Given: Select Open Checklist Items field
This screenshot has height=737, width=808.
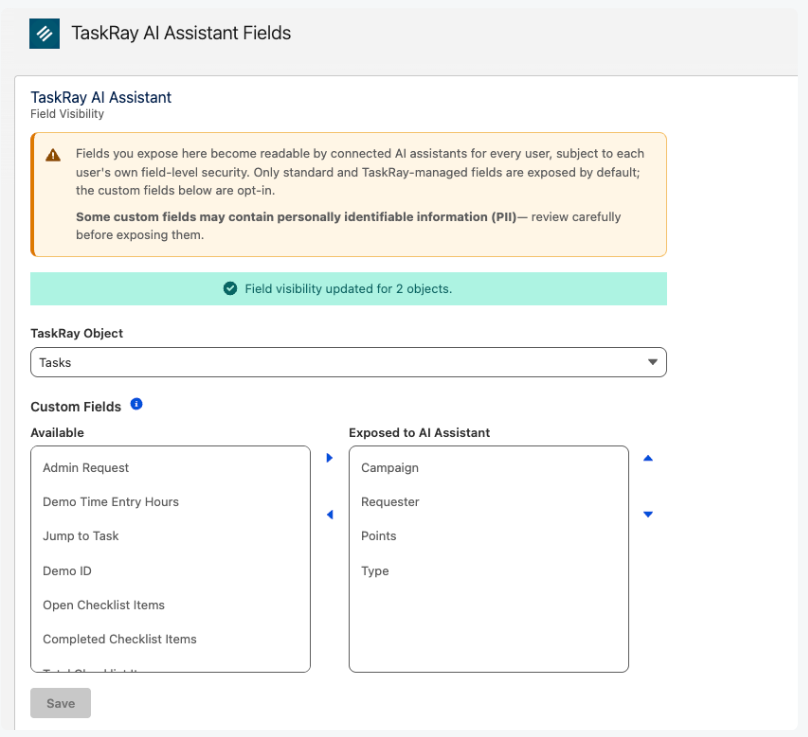Looking at the screenshot, I should coord(171,605).
